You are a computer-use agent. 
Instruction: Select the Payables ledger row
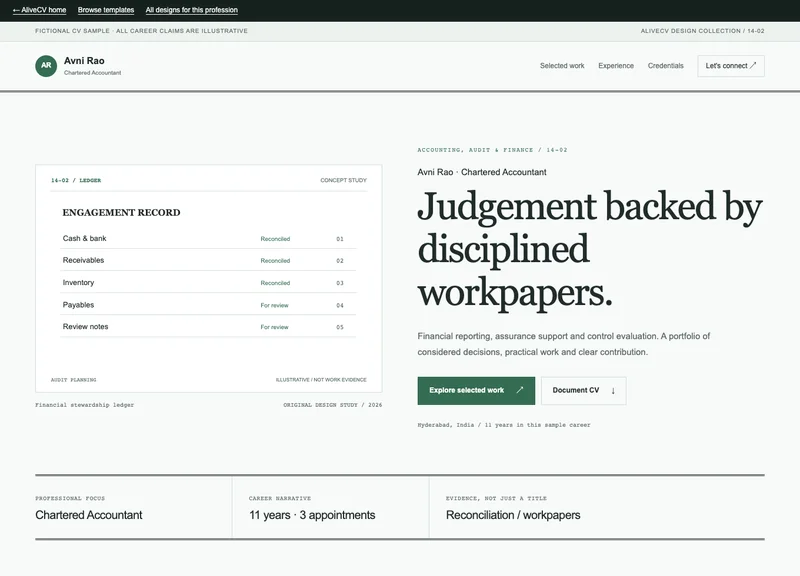(x=208, y=305)
